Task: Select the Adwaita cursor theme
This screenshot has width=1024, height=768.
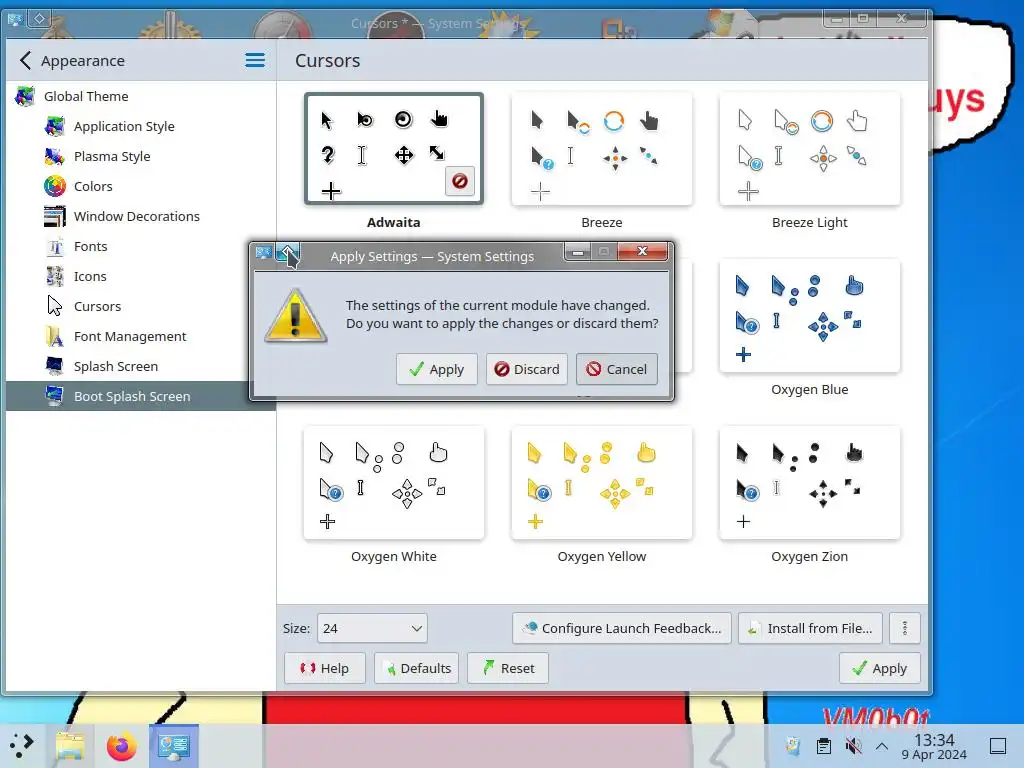Action: click(x=394, y=149)
